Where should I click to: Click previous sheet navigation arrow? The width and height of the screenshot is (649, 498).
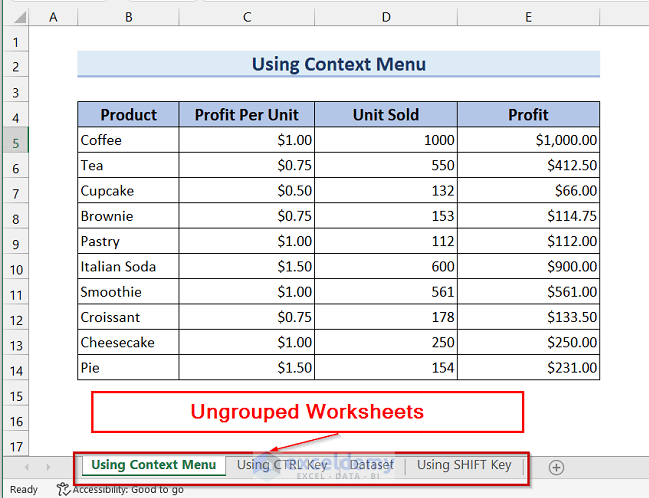click(23, 467)
